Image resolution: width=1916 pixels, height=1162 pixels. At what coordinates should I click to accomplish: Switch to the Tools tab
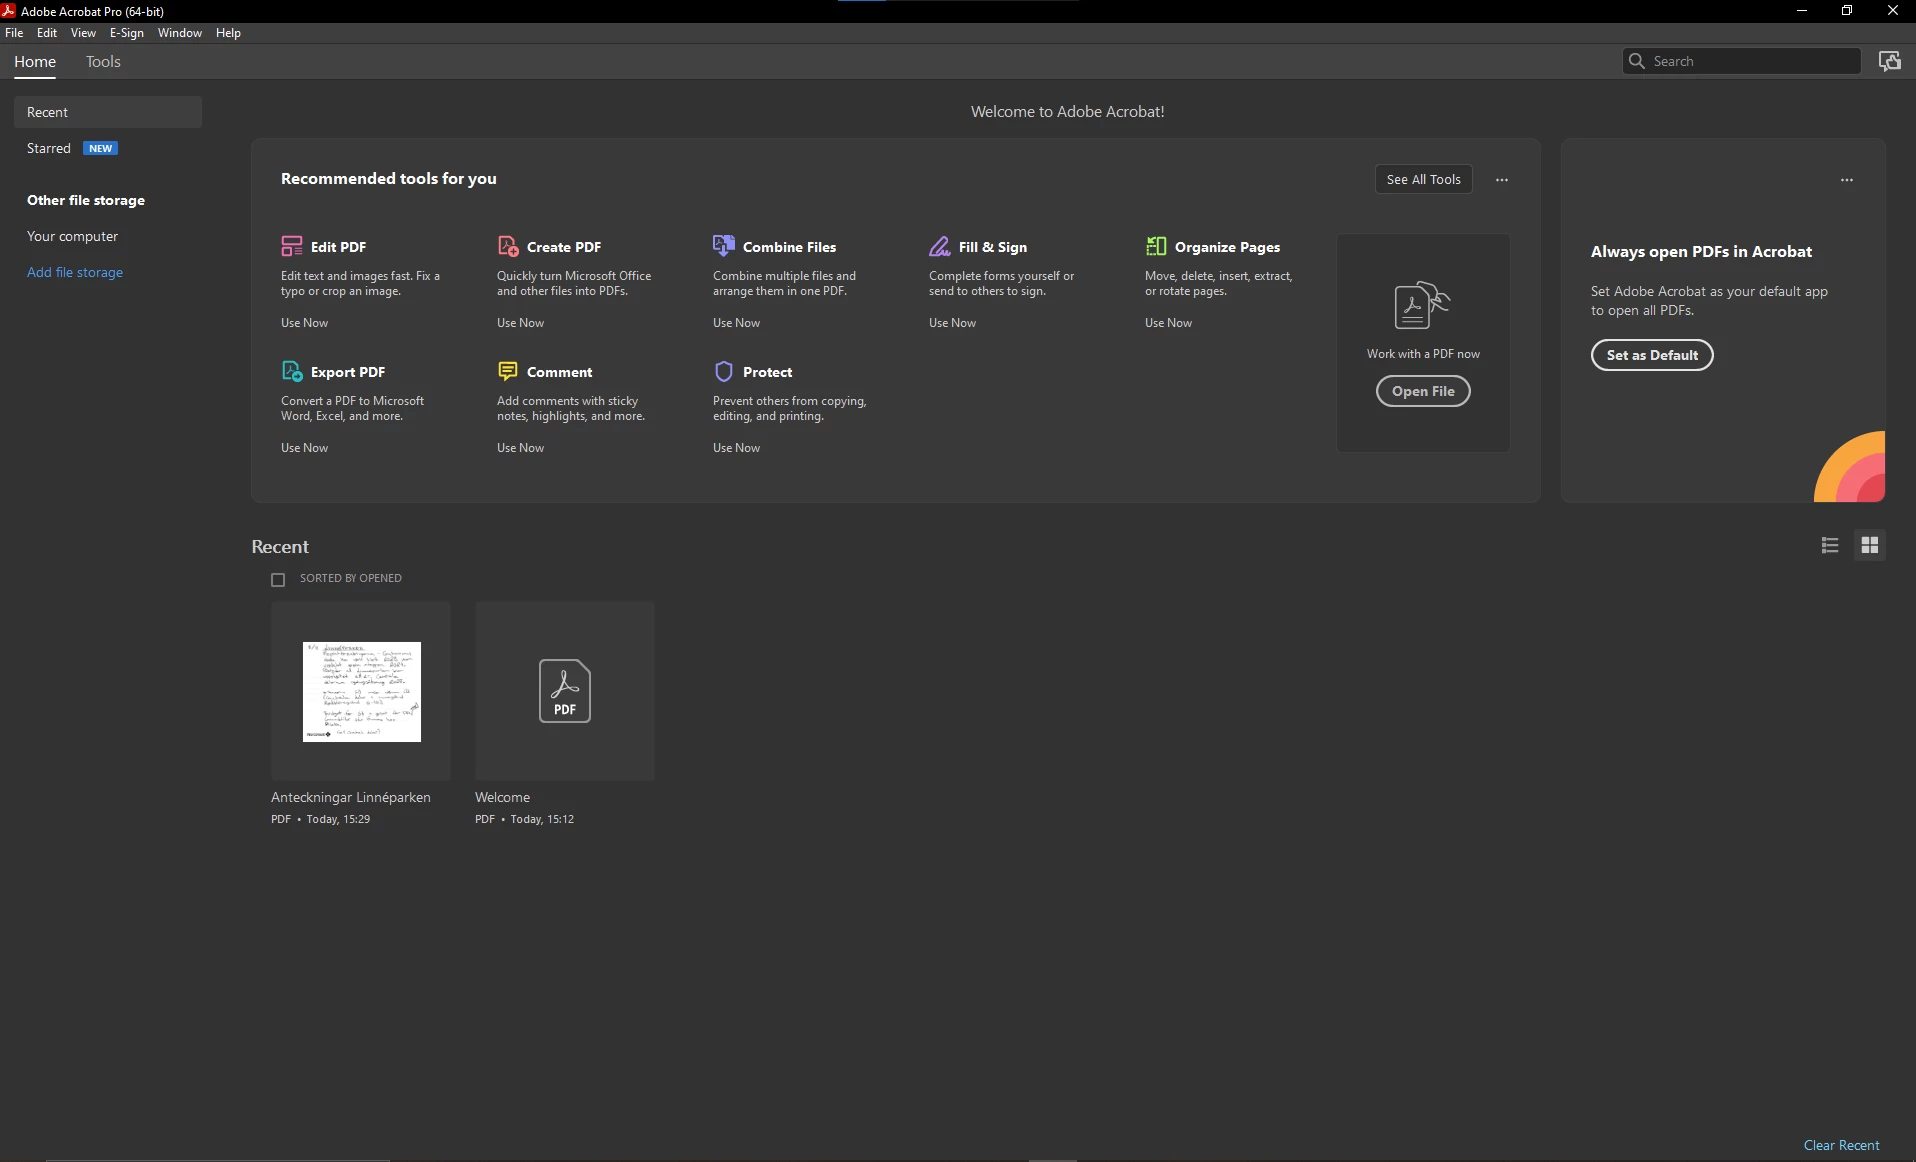[x=103, y=62]
